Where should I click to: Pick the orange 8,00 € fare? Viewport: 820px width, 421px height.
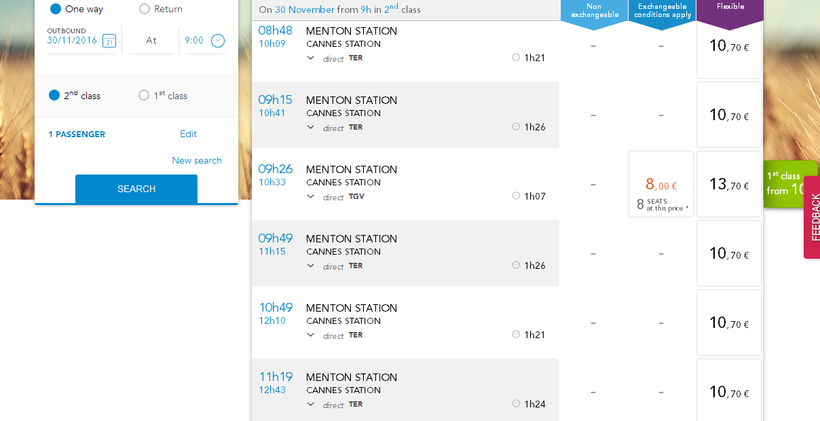tap(661, 185)
